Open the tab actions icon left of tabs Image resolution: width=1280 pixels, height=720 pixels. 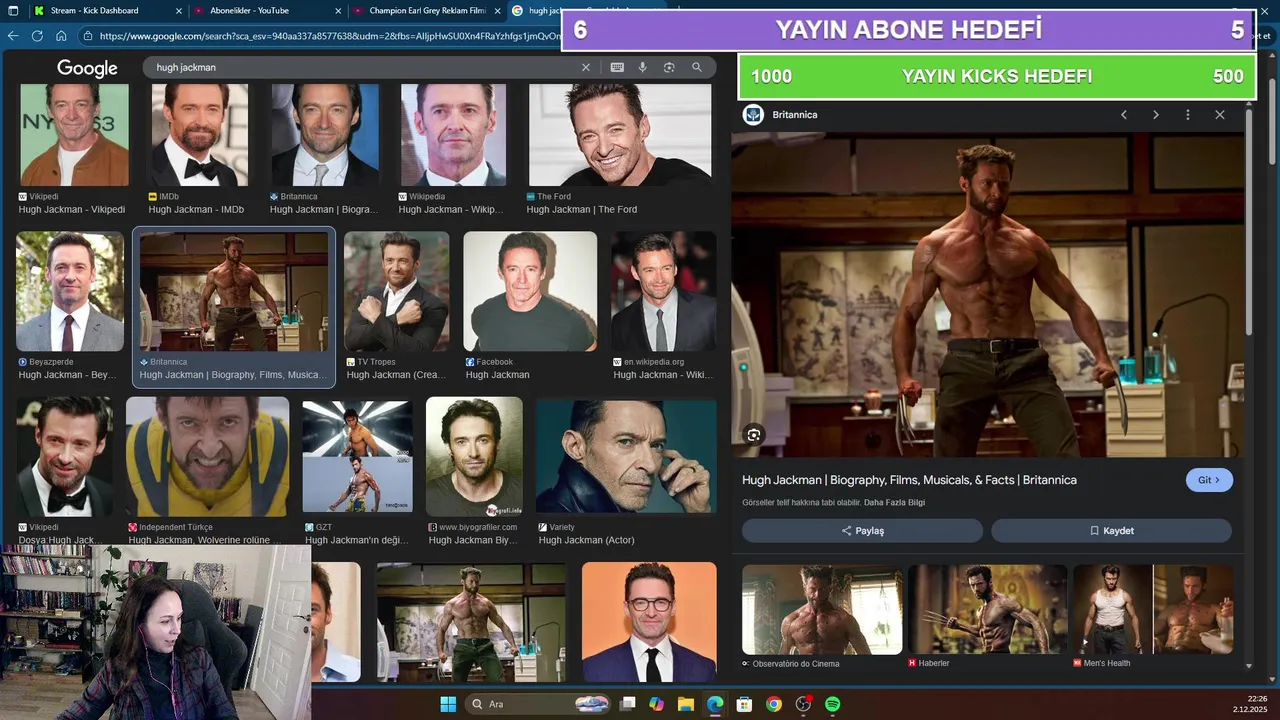[x=13, y=10]
